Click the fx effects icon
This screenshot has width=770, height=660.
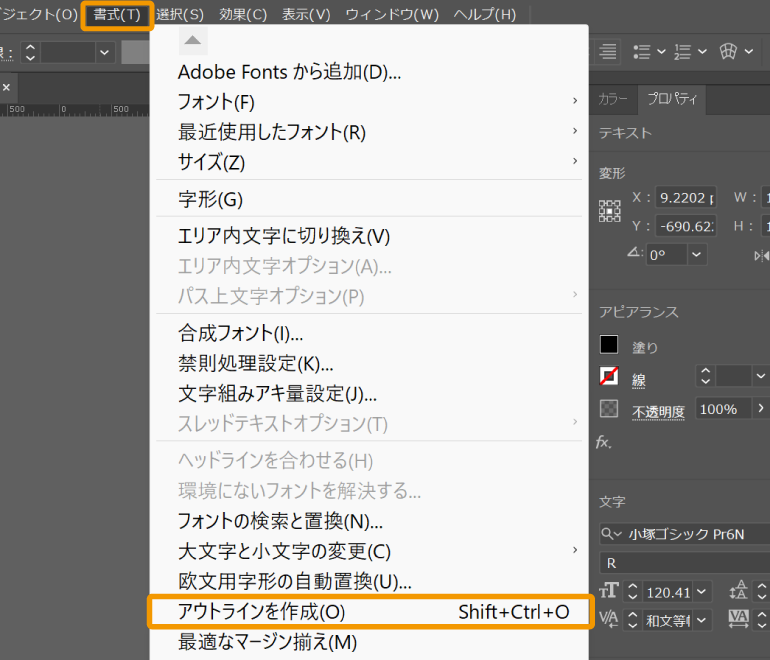point(604,442)
